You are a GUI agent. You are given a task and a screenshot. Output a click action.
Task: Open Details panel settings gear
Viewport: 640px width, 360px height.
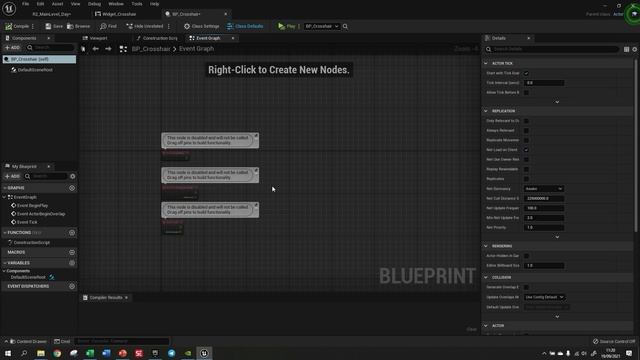635,49
